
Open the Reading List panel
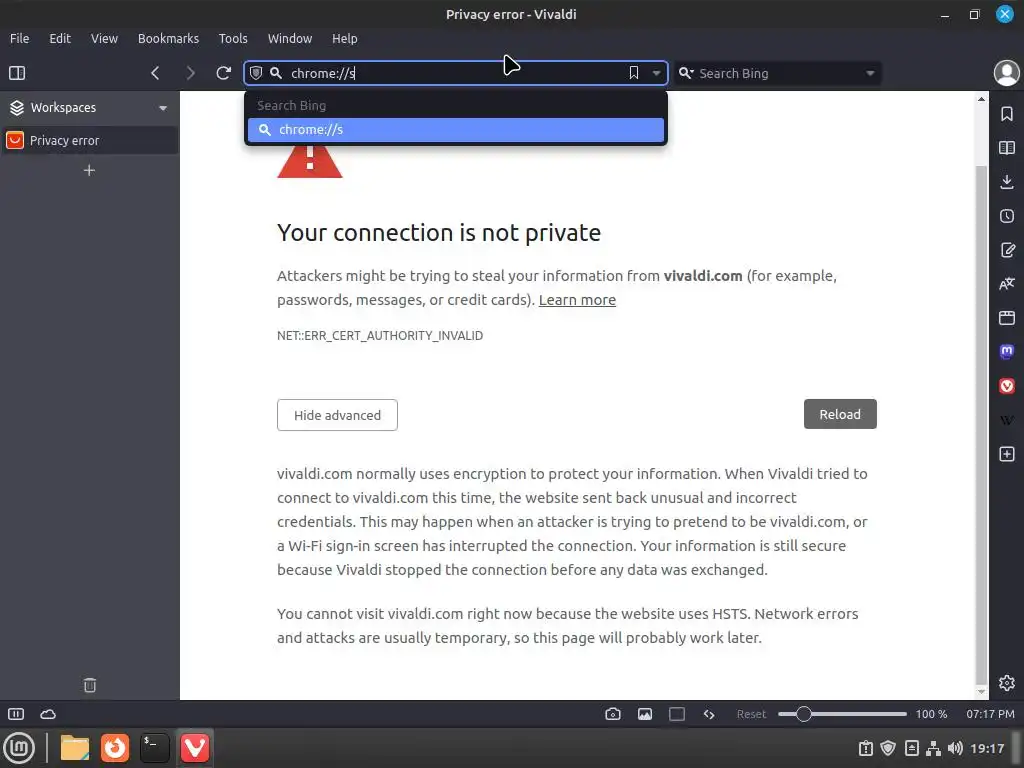1006,148
